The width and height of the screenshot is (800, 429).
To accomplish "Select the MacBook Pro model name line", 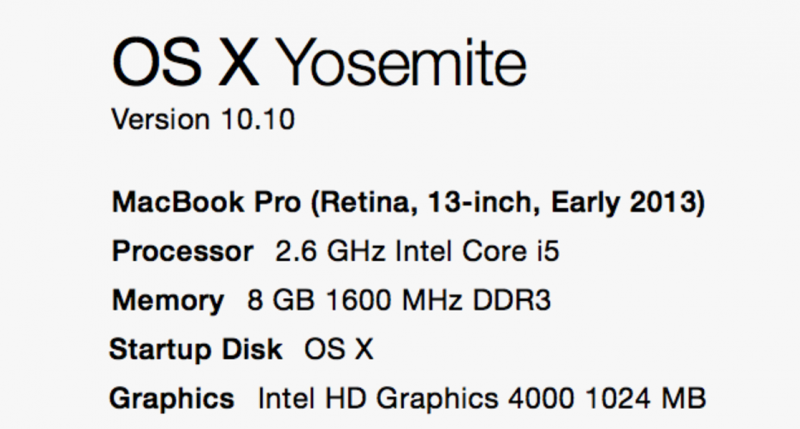I will (x=408, y=202).
